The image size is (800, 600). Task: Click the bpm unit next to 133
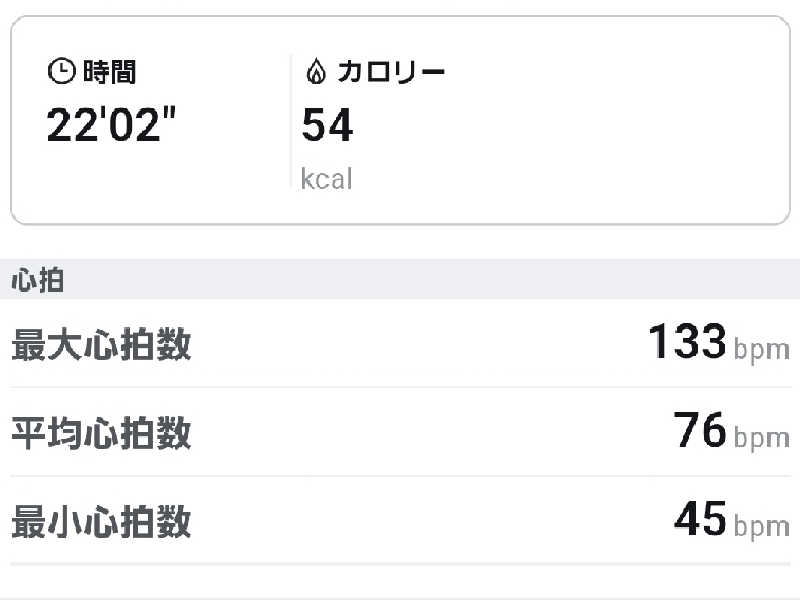761,350
